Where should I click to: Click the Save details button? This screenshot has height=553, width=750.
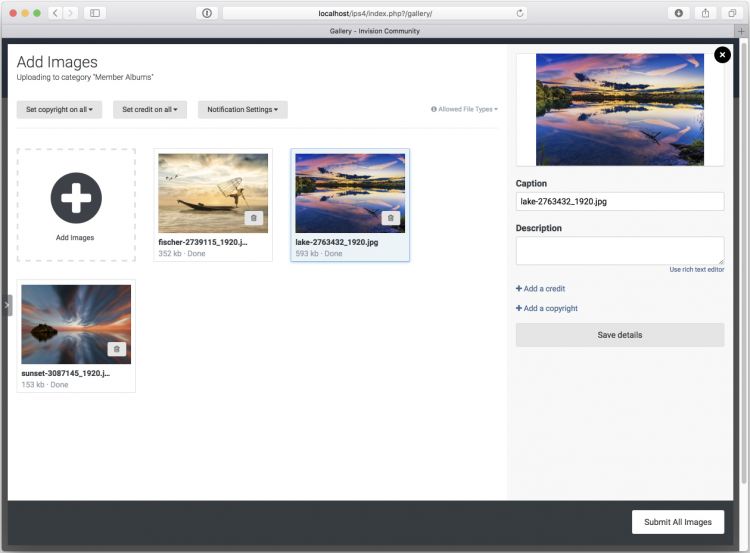click(619, 335)
